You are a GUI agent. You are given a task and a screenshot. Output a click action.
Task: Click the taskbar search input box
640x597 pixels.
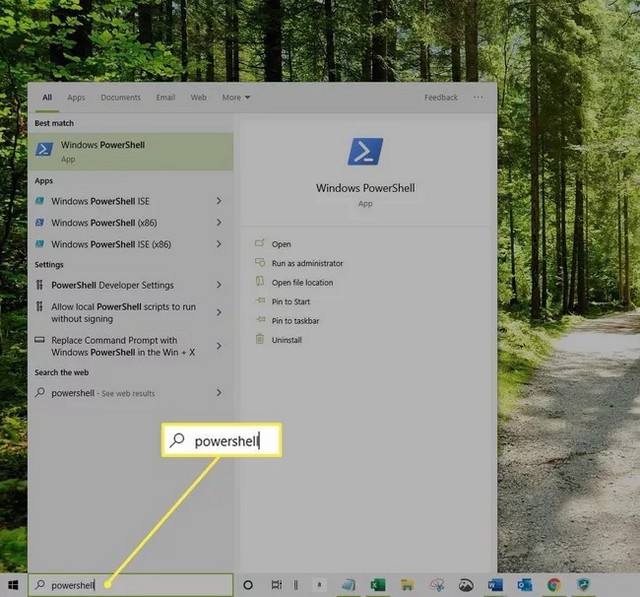(130, 585)
